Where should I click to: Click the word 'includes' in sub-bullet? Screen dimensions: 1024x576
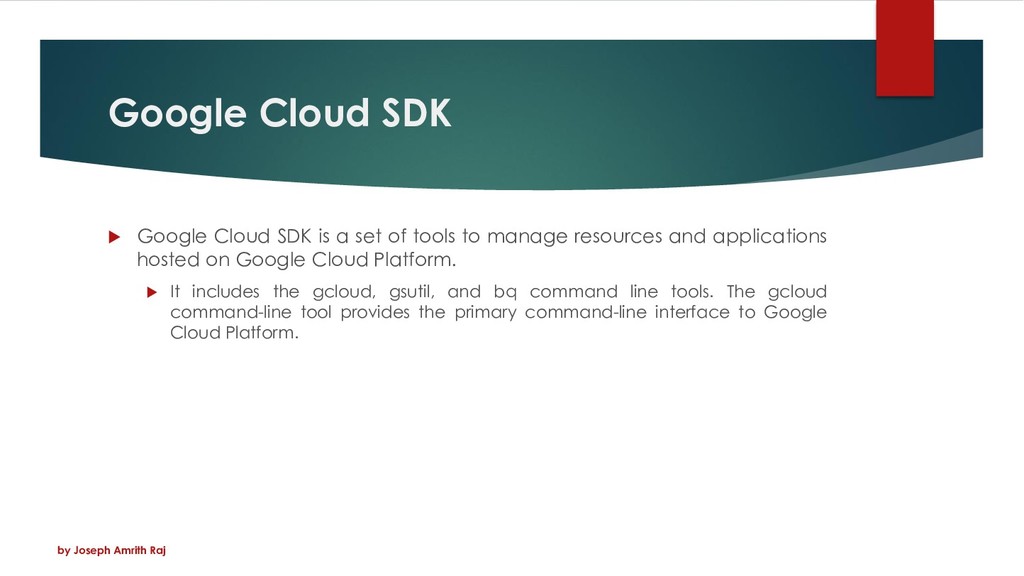click(x=225, y=291)
